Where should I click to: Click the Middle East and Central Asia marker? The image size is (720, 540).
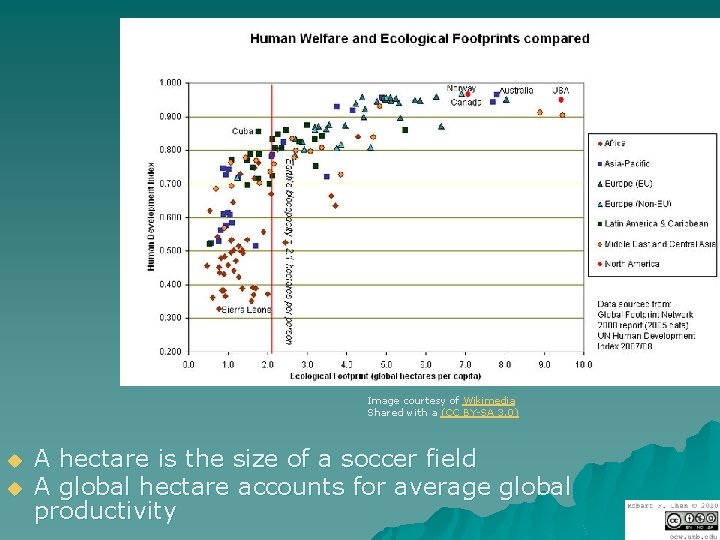click(x=600, y=244)
